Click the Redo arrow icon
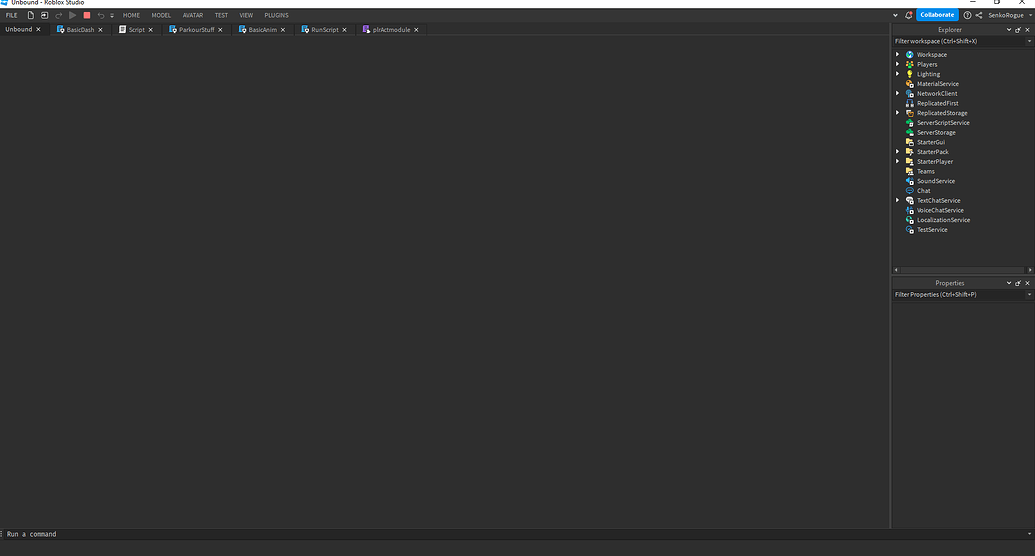 pos(59,15)
